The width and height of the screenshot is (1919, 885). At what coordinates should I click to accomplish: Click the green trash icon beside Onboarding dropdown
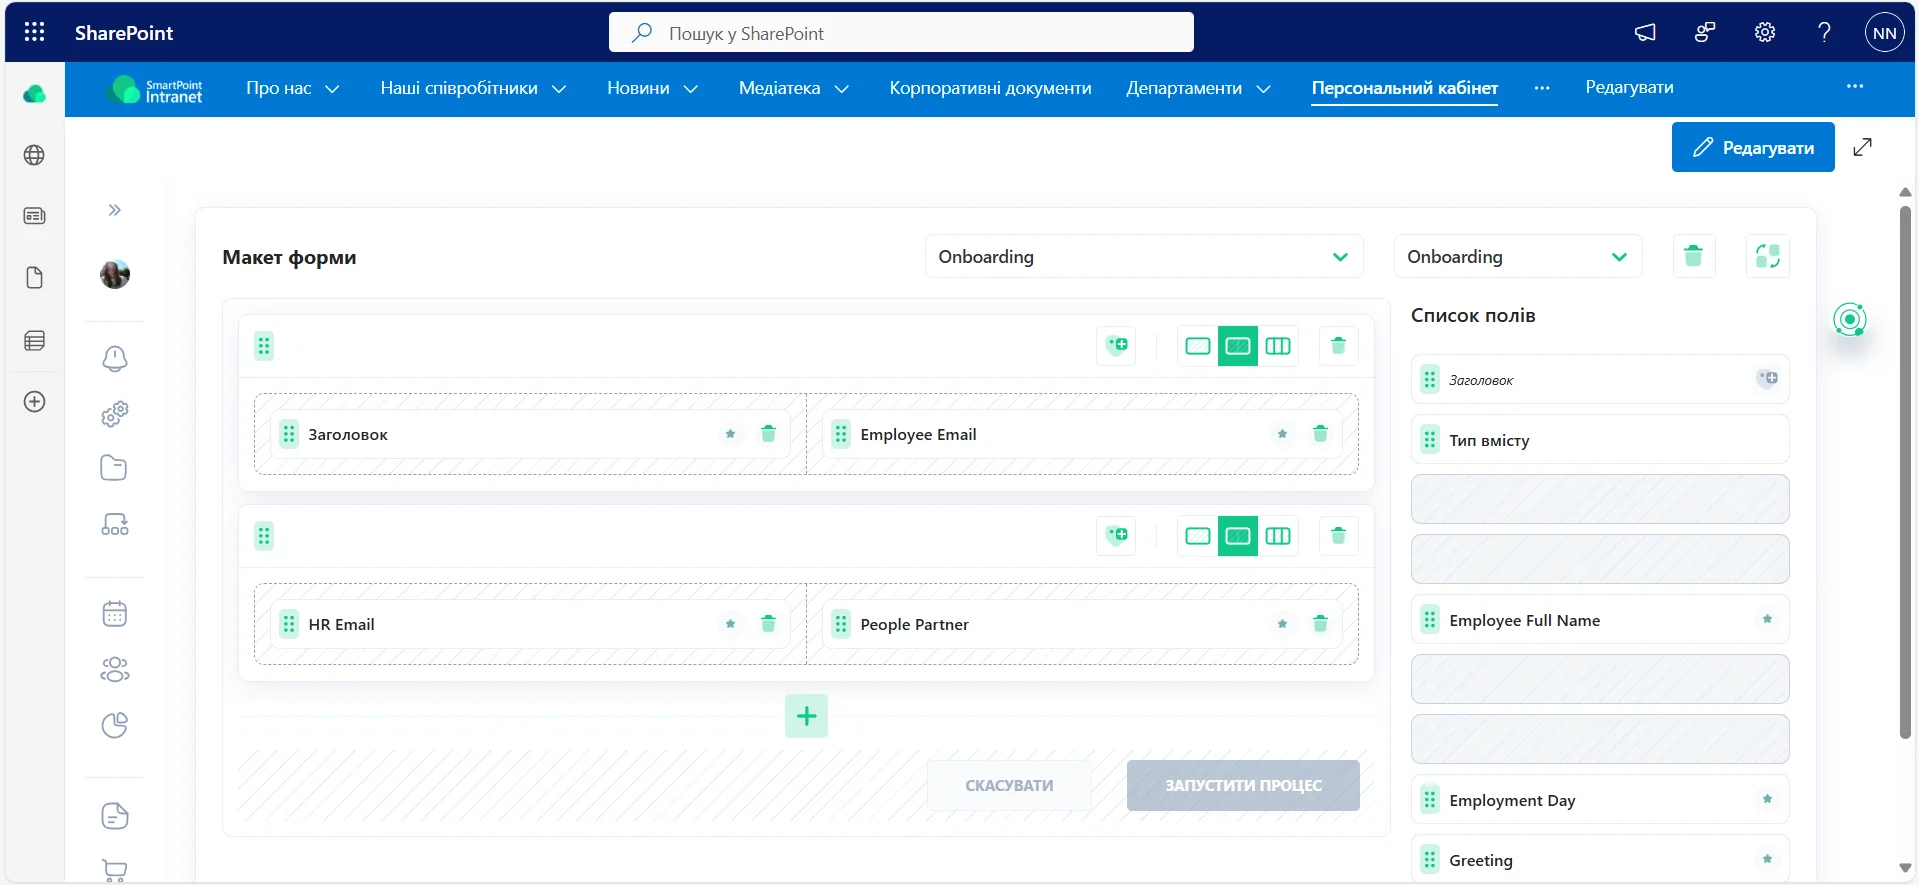tap(1693, 256)
